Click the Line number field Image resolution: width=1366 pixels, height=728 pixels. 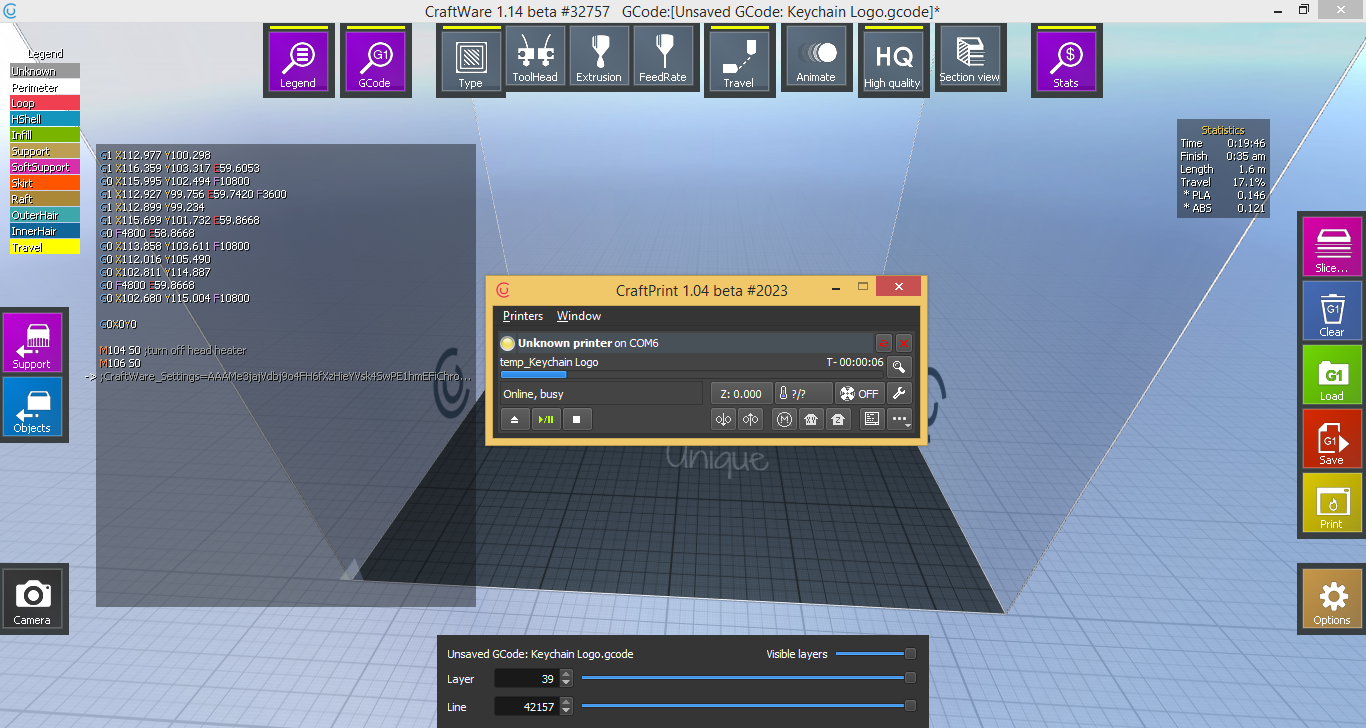coord(526,707)
